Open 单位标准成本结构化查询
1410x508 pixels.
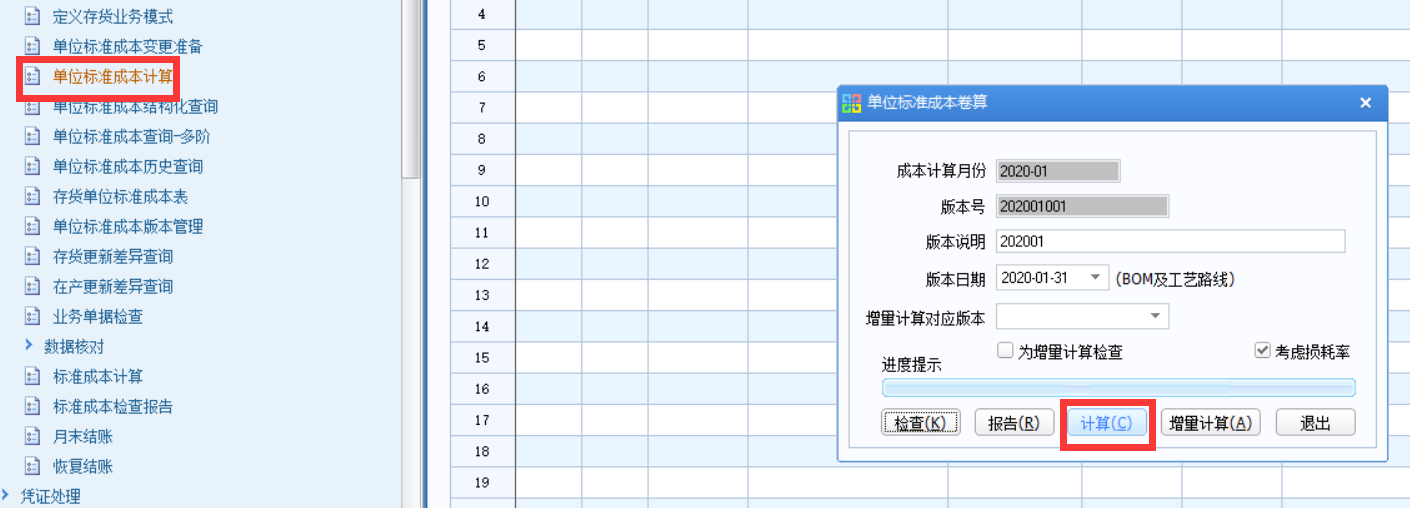pos(135,107)
